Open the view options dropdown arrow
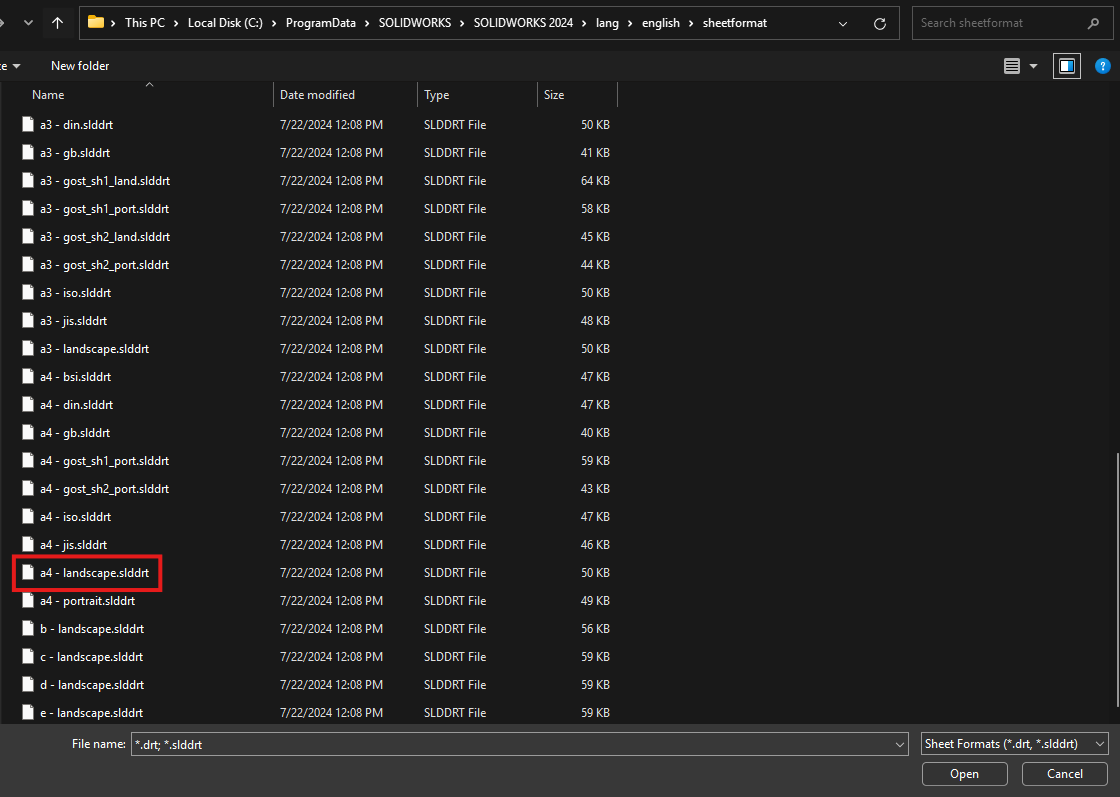Viewport: 1120px width, 797px height. [1033, 66]
